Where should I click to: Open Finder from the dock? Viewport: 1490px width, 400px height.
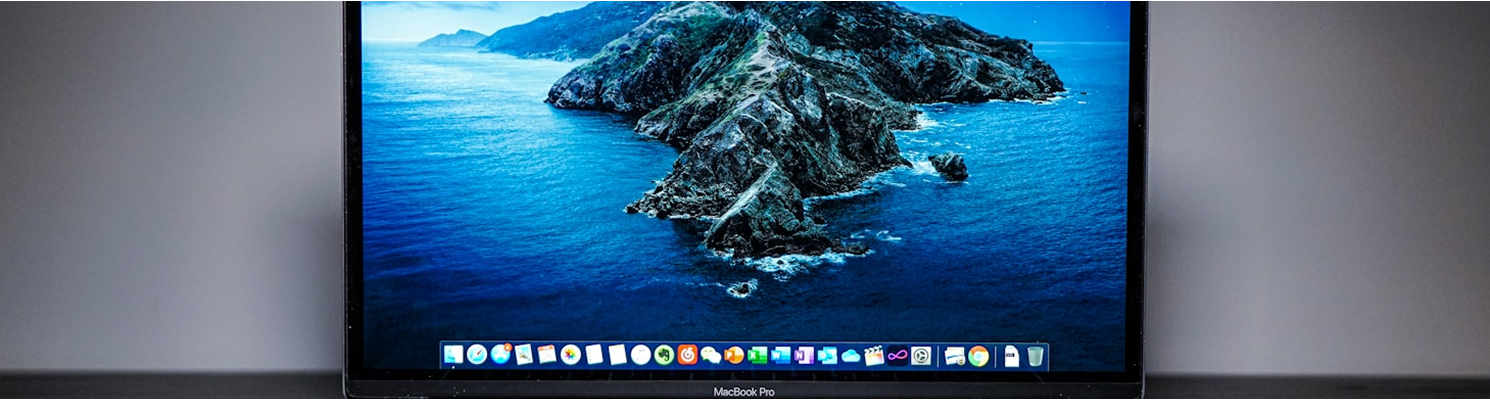453,355
